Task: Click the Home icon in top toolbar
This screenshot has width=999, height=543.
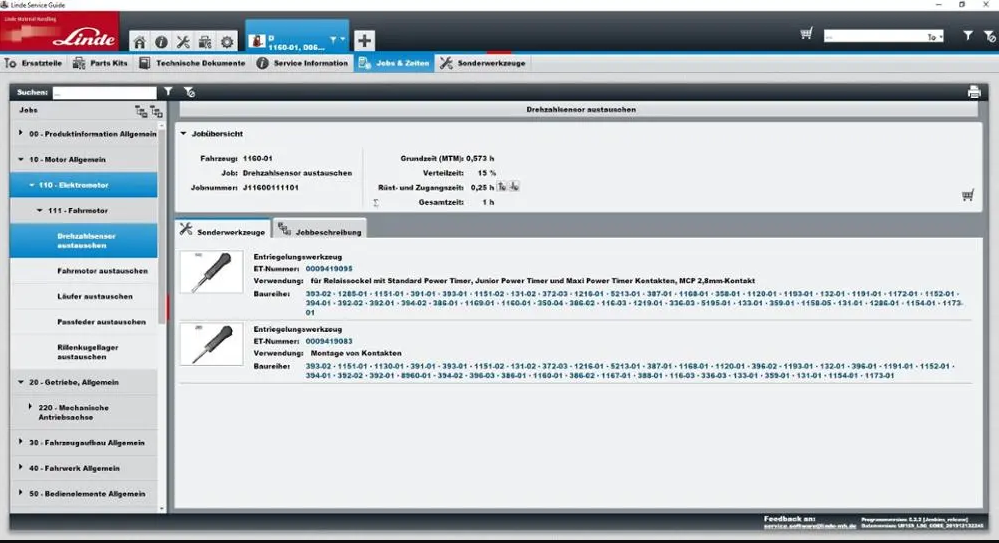Action: point(140,42)
